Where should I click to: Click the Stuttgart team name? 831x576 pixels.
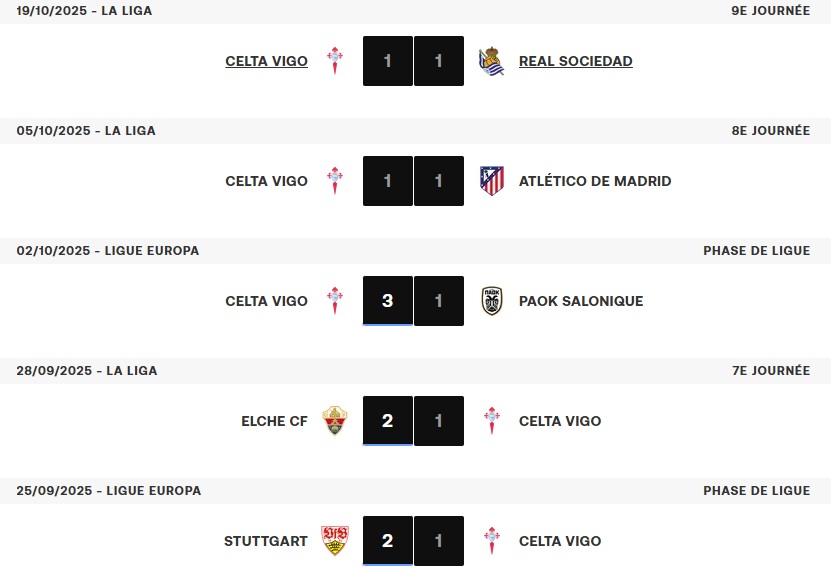click(266, 541)
